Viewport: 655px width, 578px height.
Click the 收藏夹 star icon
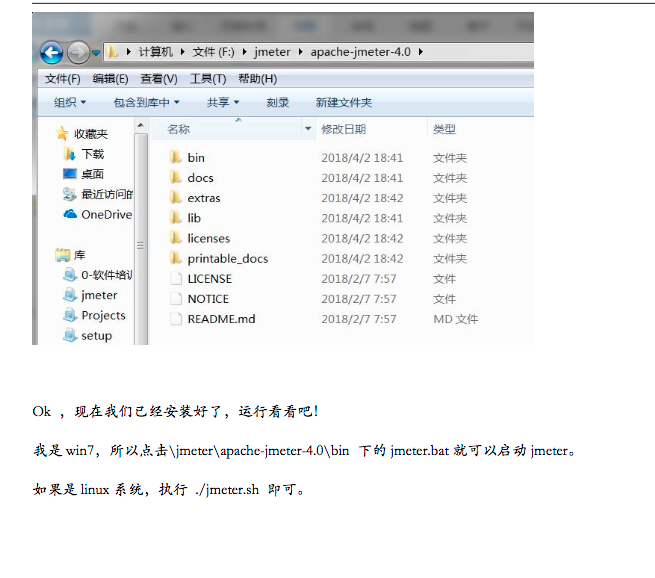pyautogui.click(x=62, y=134)
